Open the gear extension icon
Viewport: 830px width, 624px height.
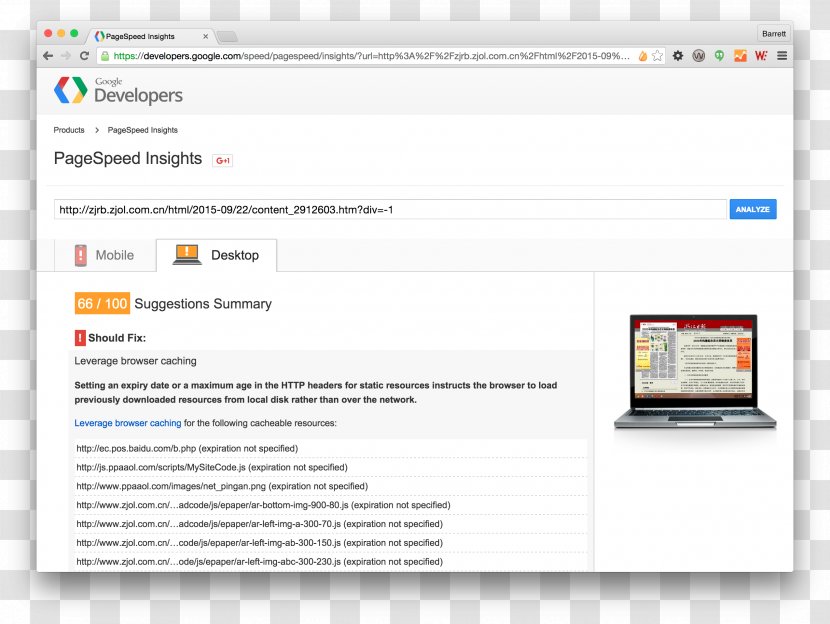click(x=678, y=56)
